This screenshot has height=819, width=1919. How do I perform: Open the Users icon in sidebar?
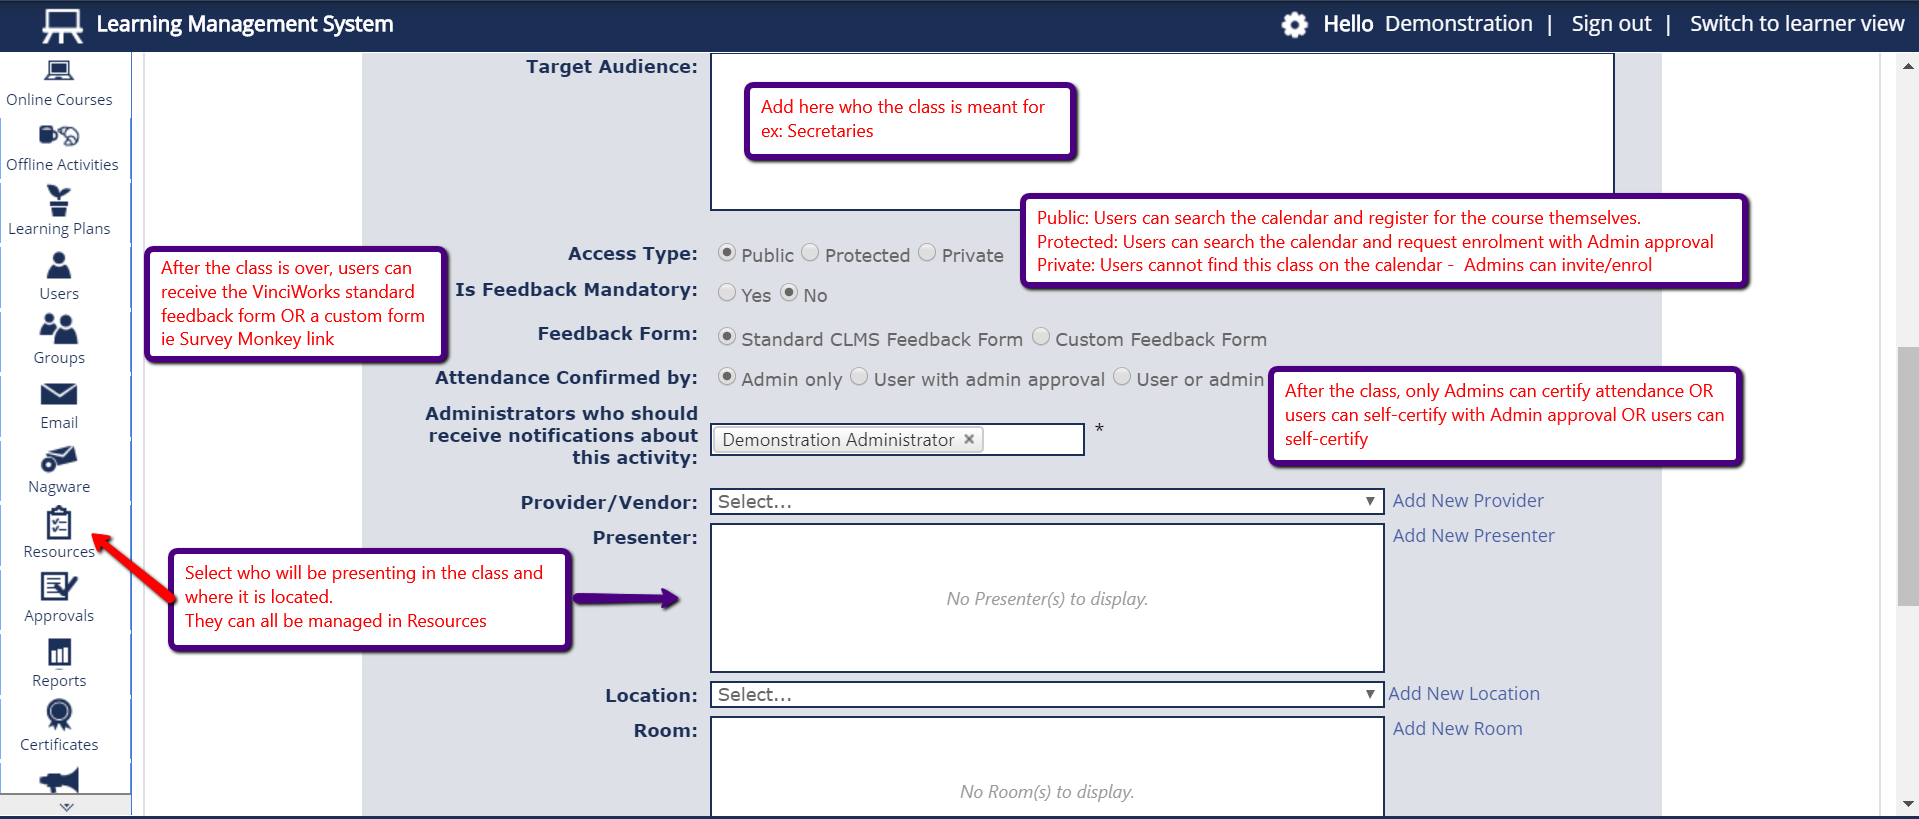tap(59, 266)
